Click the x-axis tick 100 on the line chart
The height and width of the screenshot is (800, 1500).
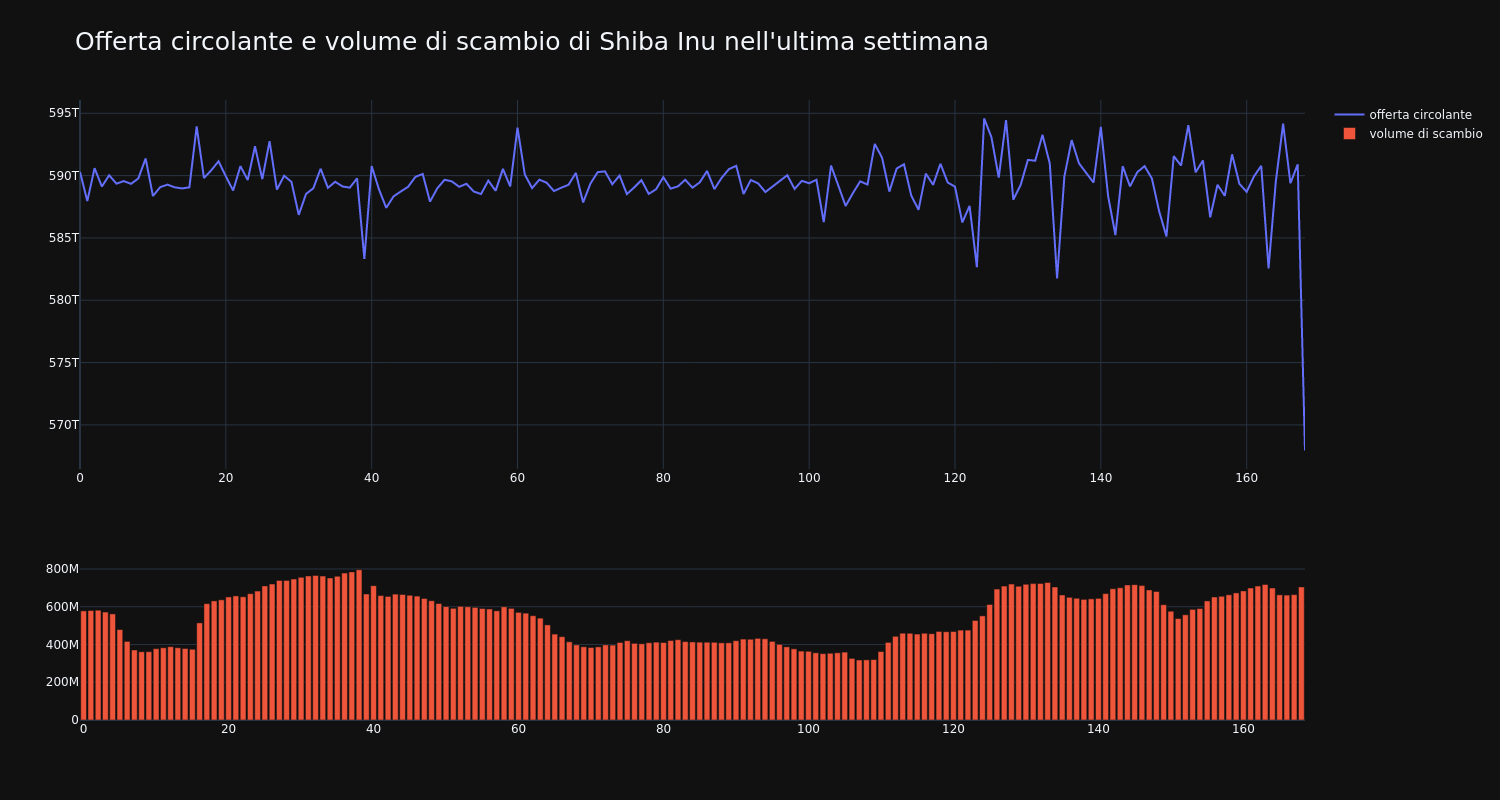tap(809, 478)
